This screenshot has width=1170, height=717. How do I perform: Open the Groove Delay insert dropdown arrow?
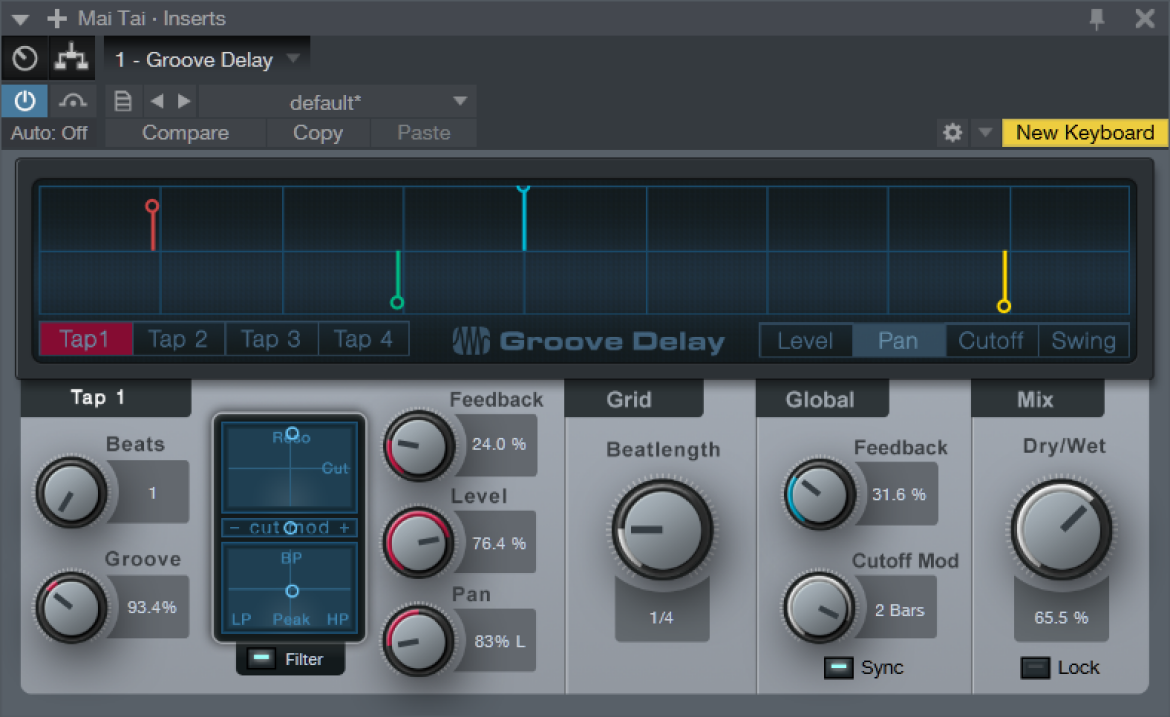[x=293, y=57]
